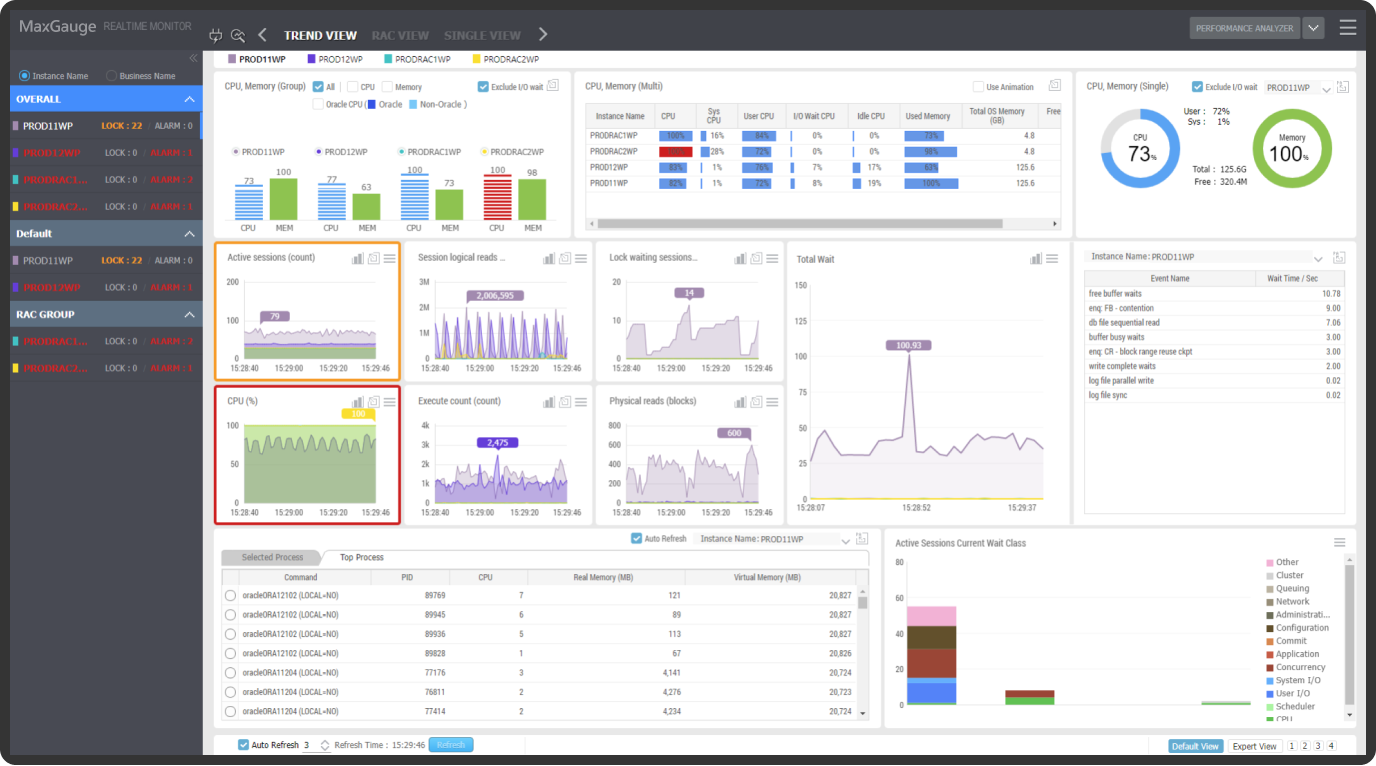Open instance dropdown in CPU, Memory (Single)

point(1326,89)
